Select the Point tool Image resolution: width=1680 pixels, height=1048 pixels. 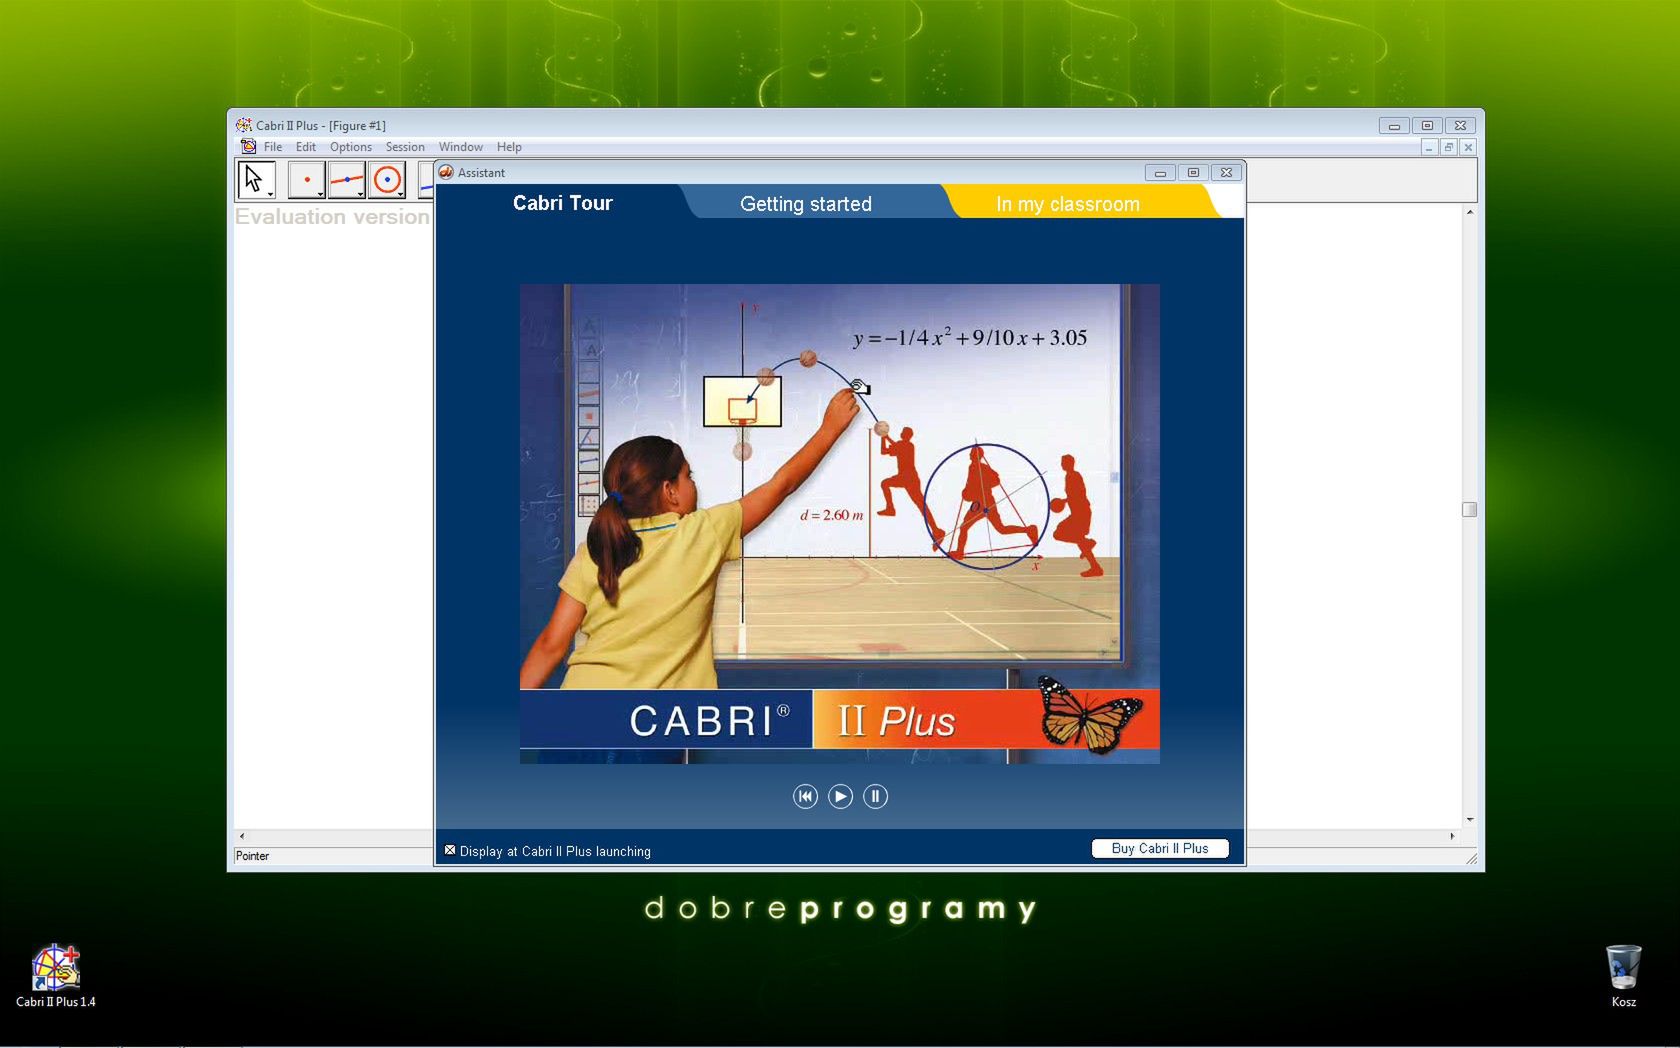click(306, 178)
